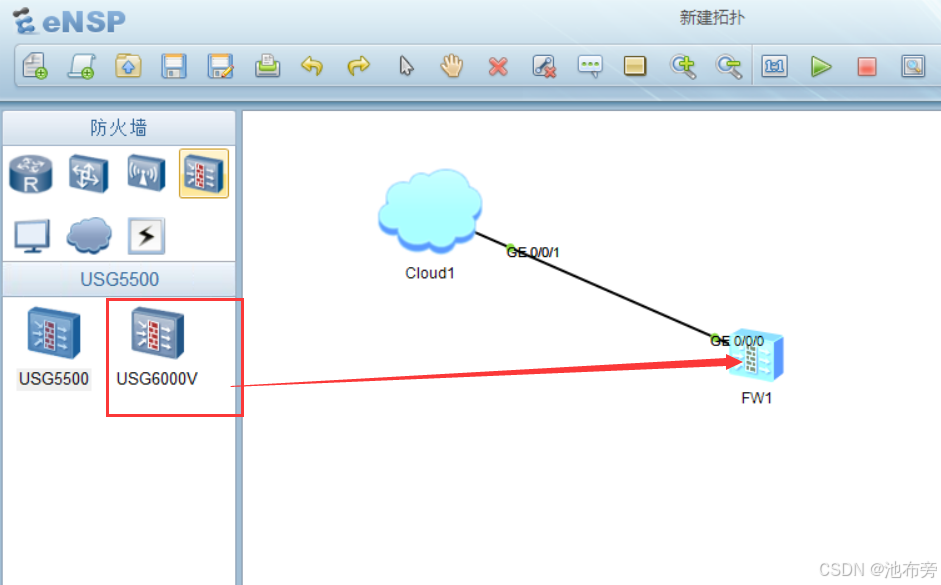Select the WLAN device category
Image resolution: width=941 pixels, height=585 pixels.
click(x=146, y=174)
